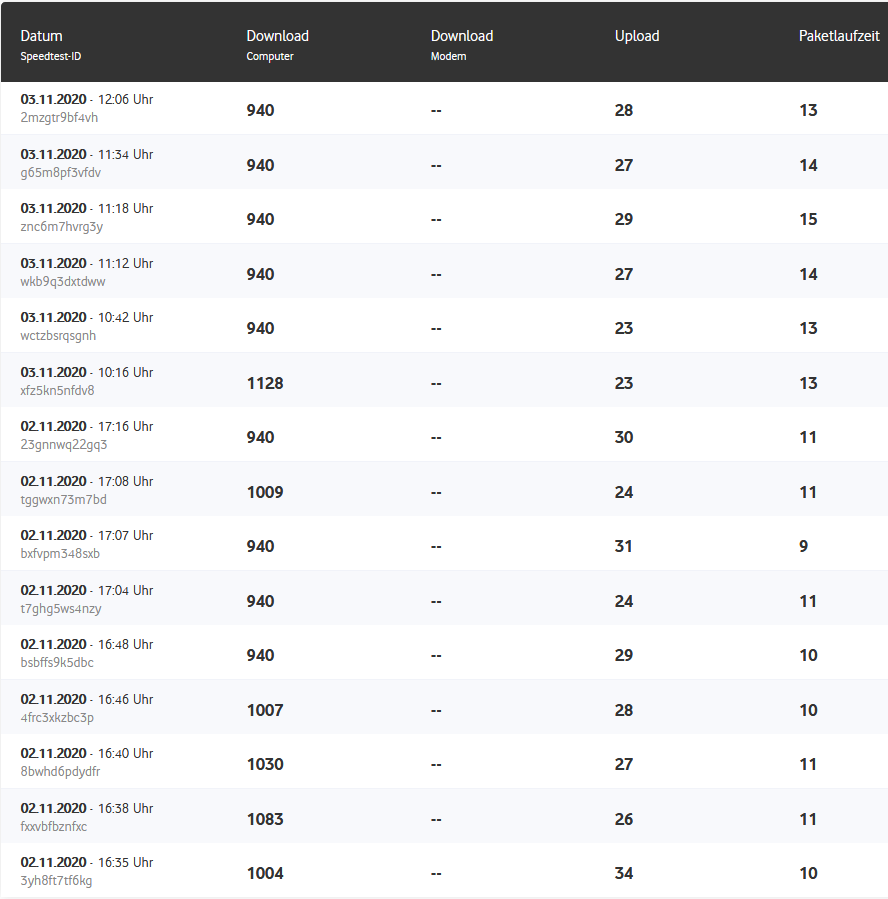The height and width of the screenshot is (899, 888).
Task: Click the Paketlaufzeit column header
Action: (x=838, y=36)
